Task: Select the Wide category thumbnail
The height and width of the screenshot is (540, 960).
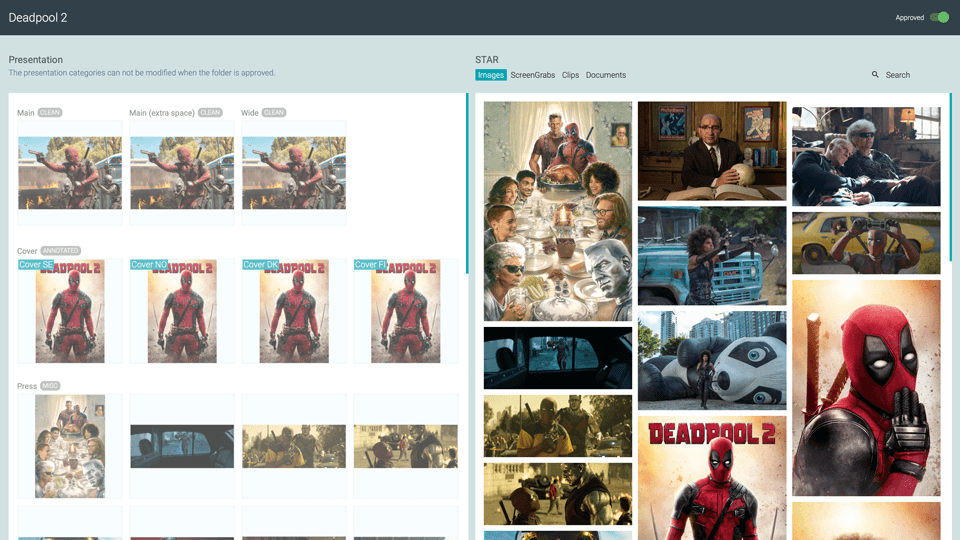Action: [294, 173]
